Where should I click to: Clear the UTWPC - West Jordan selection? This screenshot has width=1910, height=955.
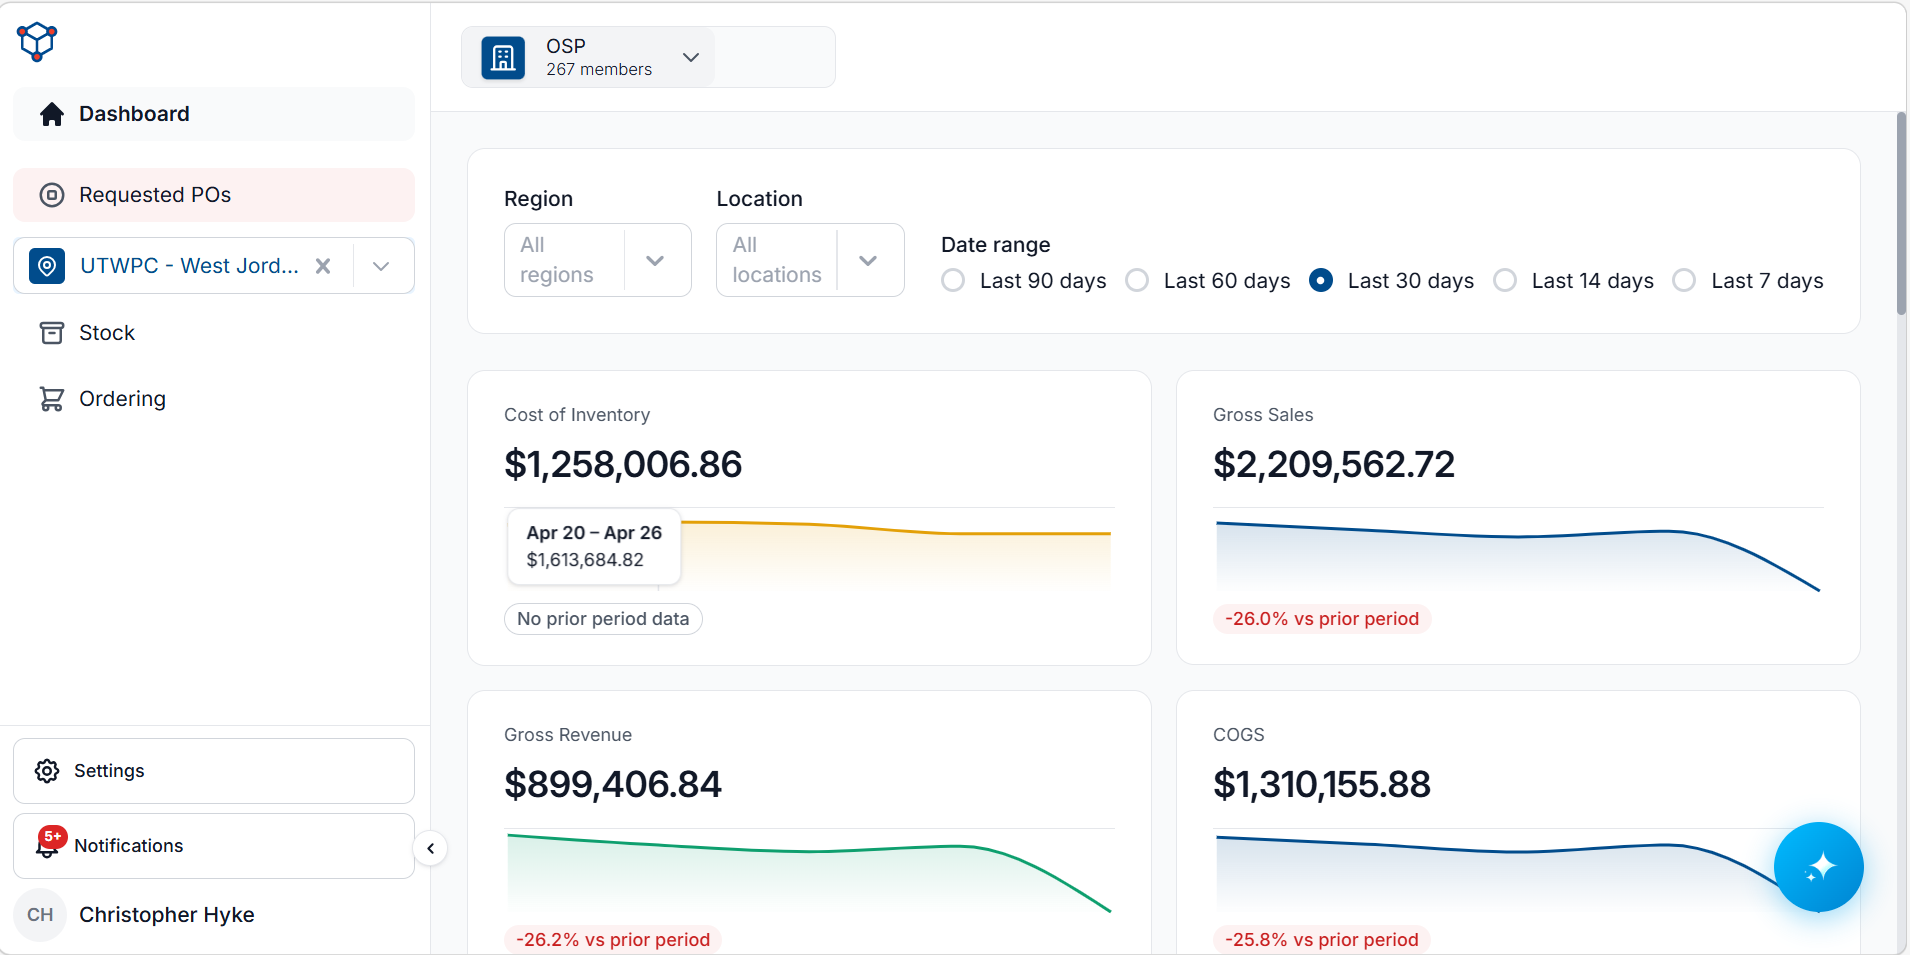[323, 266]
